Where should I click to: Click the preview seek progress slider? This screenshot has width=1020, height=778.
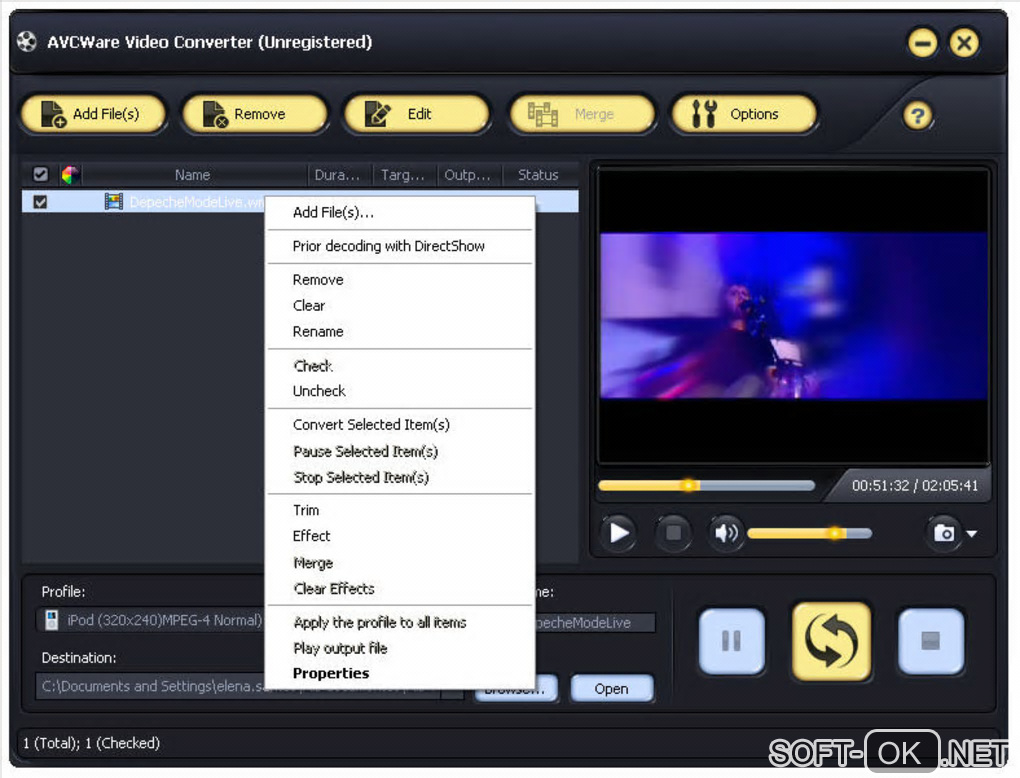click(x=706, y=485)
